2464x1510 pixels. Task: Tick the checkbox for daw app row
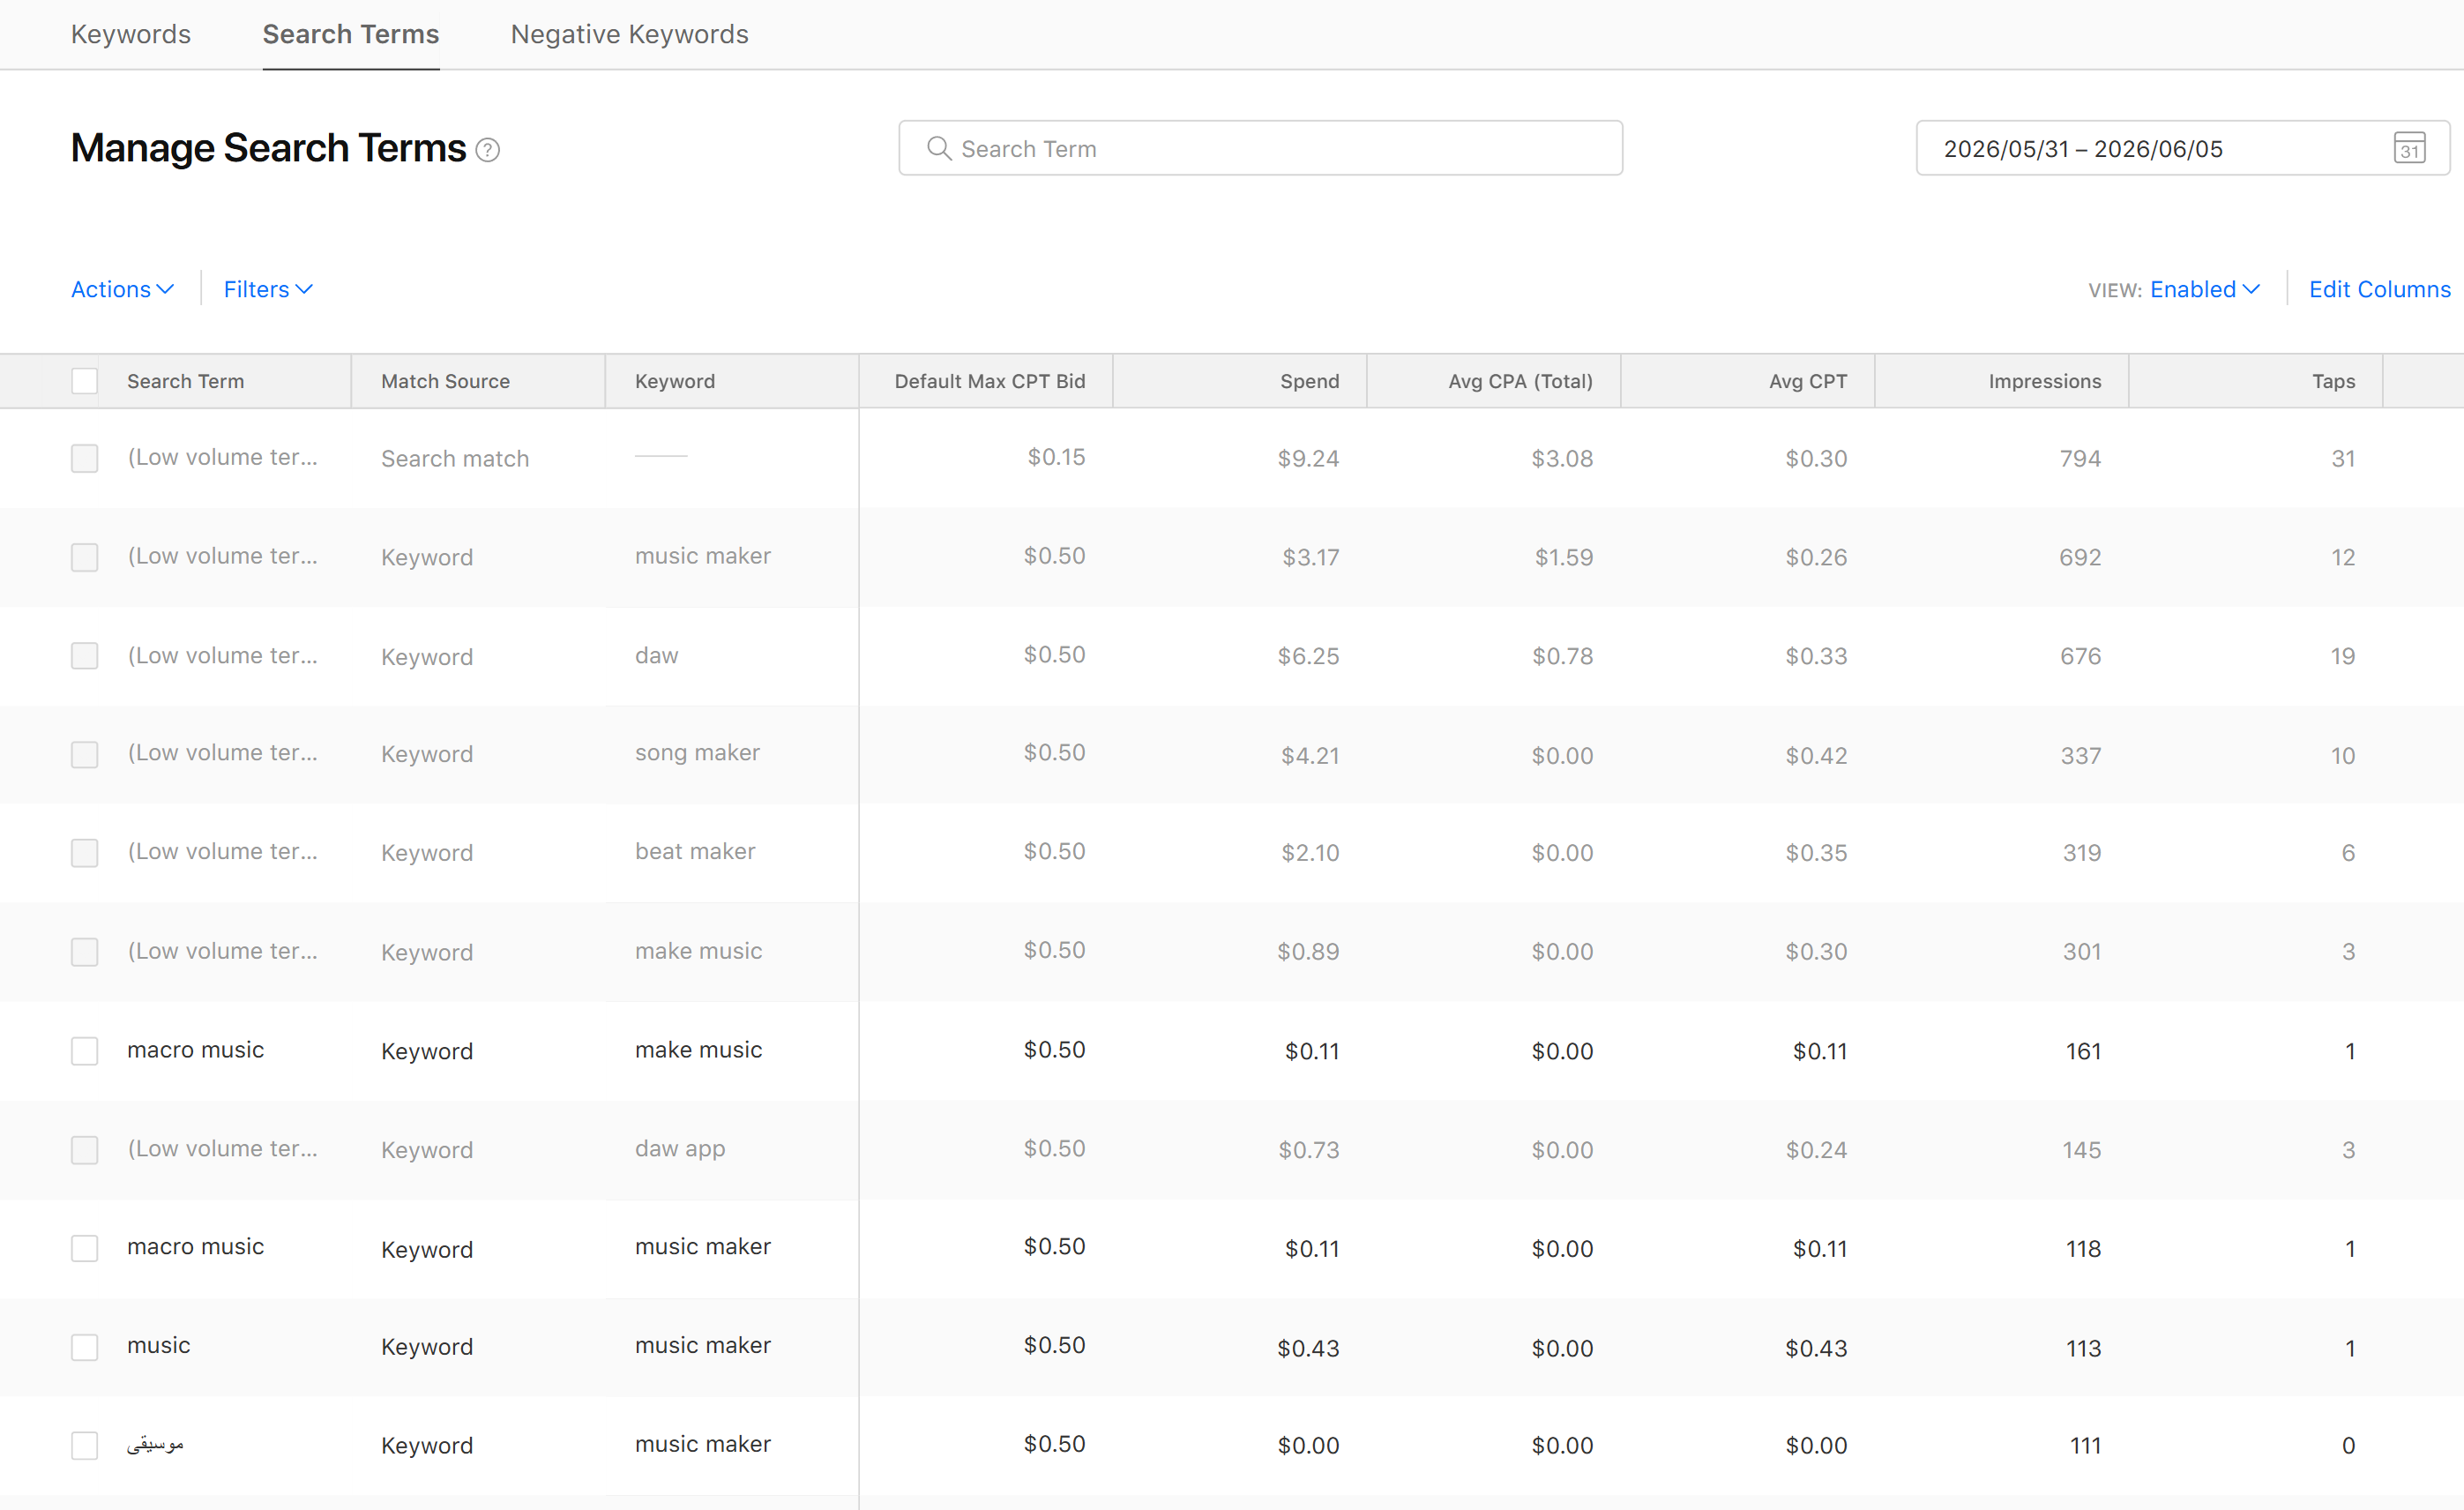pyautogui.click(x=85, y=1150)
